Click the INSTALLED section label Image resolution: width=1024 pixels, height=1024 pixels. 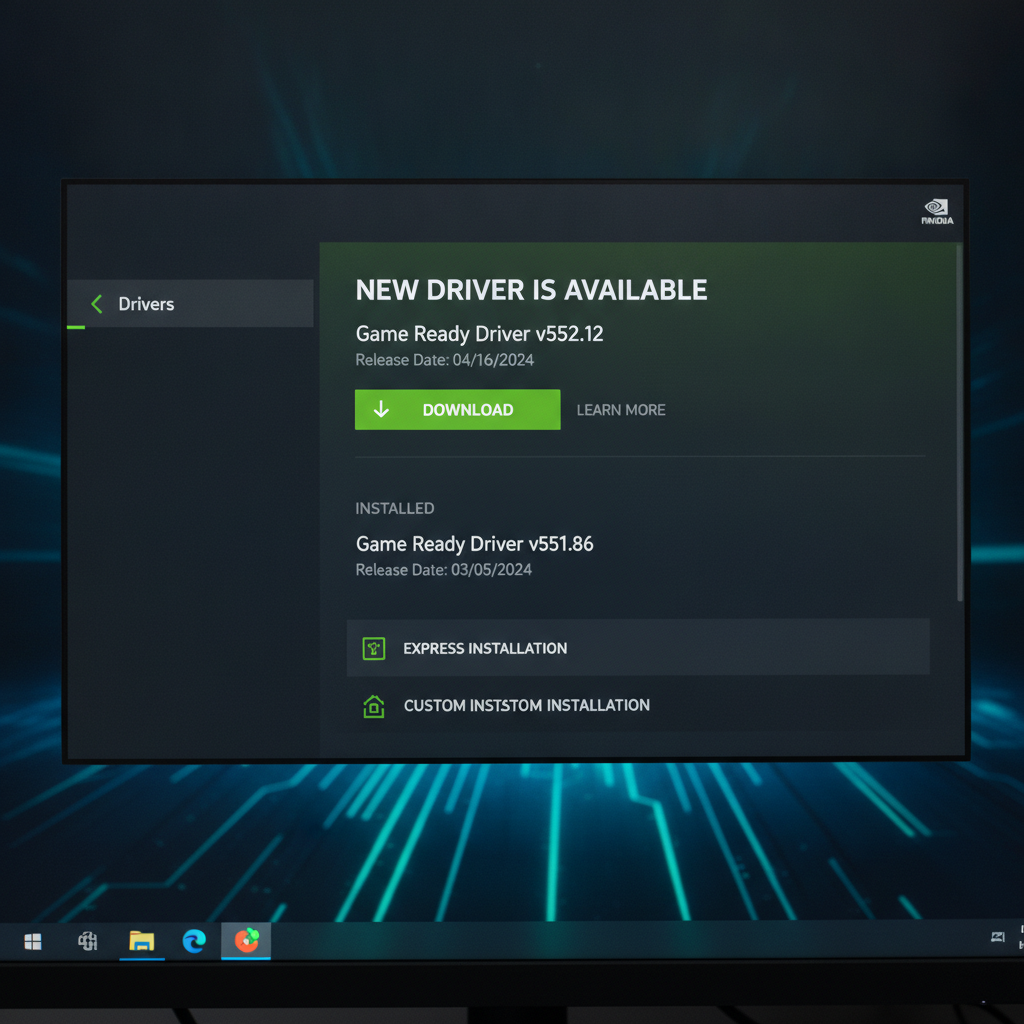point(394,508)
